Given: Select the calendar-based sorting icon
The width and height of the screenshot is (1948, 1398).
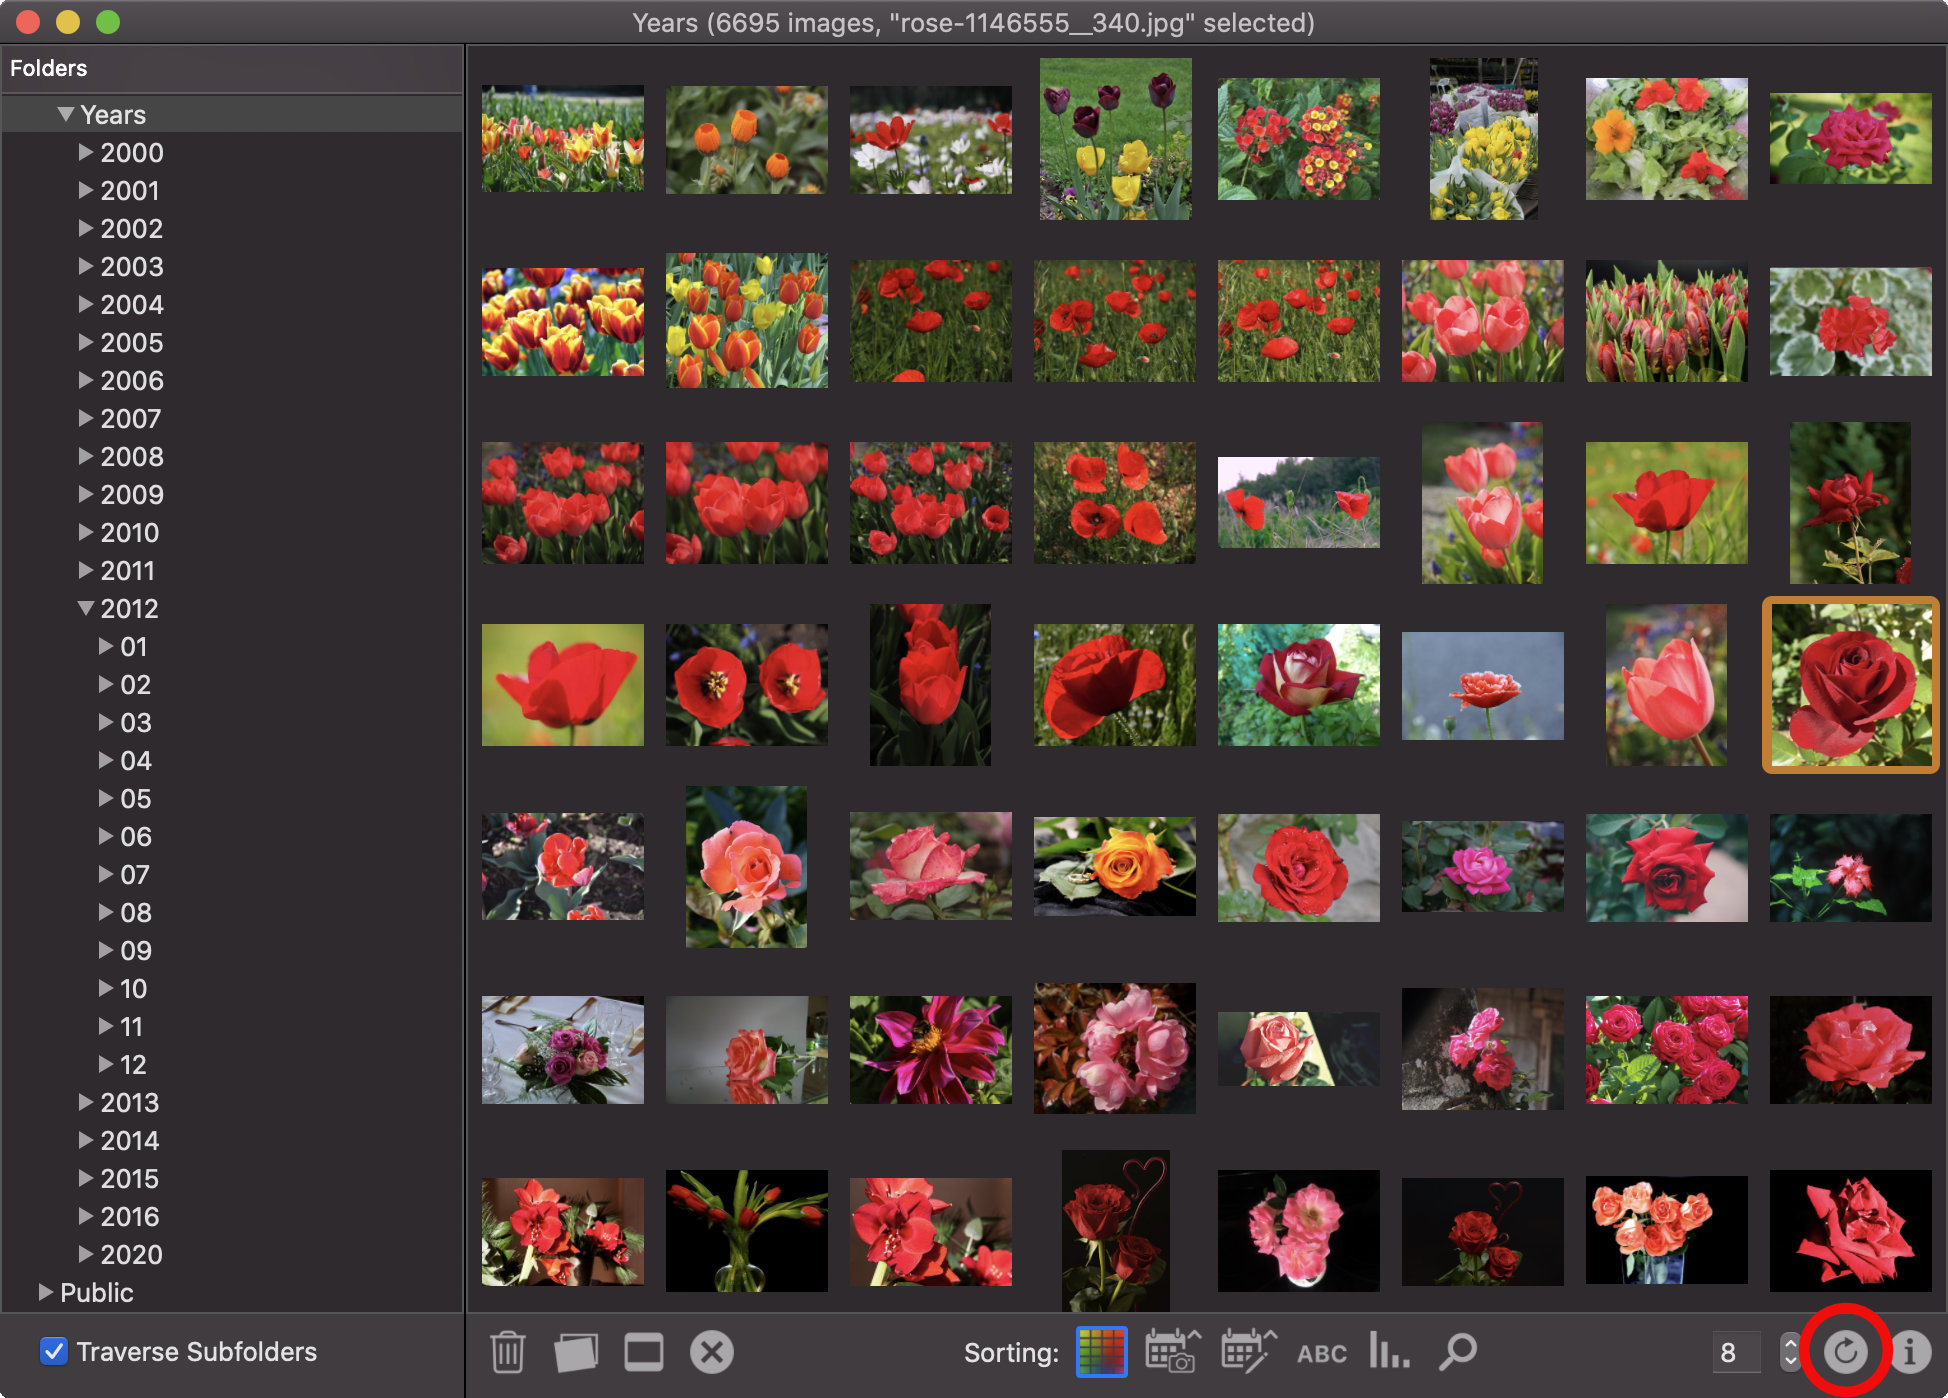Looking at the screenshot, I should tap(1172, 1351).
